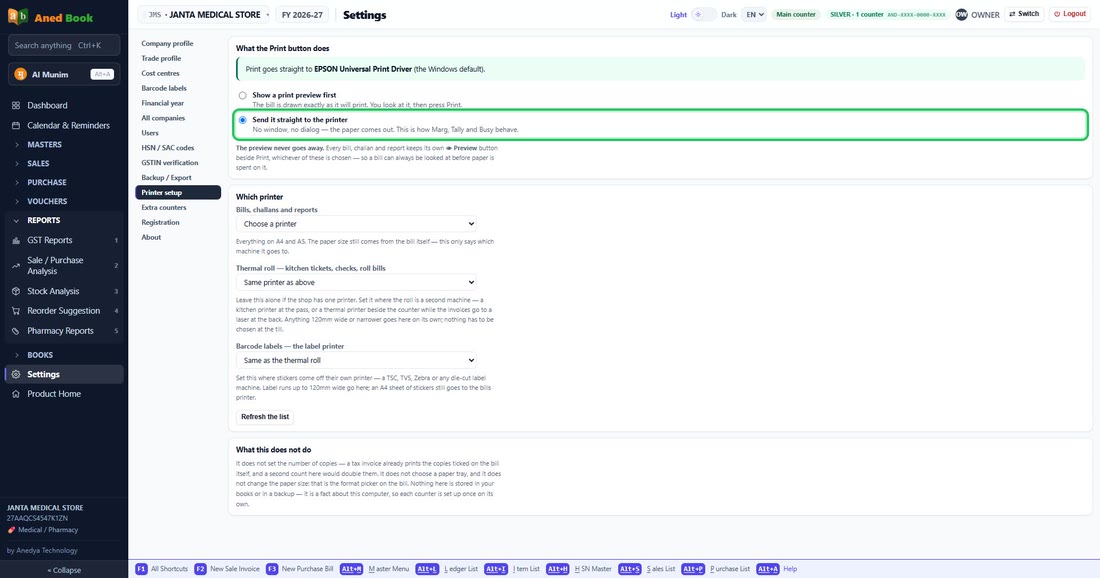Click the Stock Analysis box icon
The width and height of the screenshot is (1100, 578).
16,291
